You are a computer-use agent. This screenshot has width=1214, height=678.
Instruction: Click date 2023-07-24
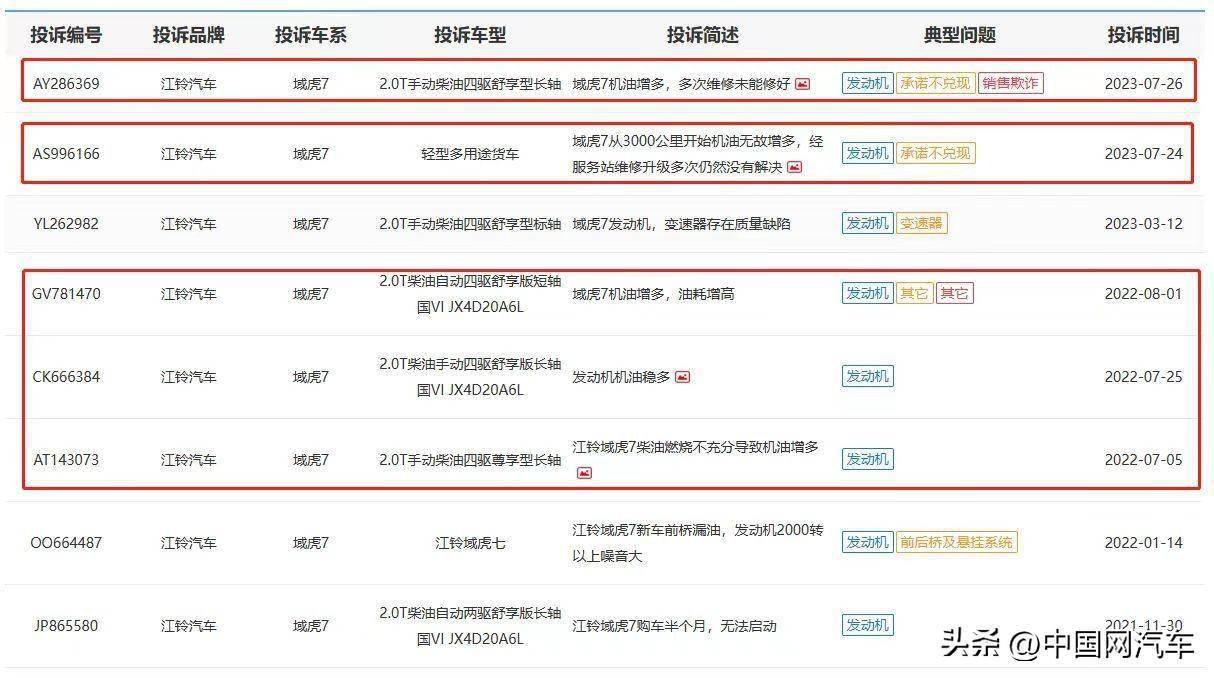coord(1143,154)
